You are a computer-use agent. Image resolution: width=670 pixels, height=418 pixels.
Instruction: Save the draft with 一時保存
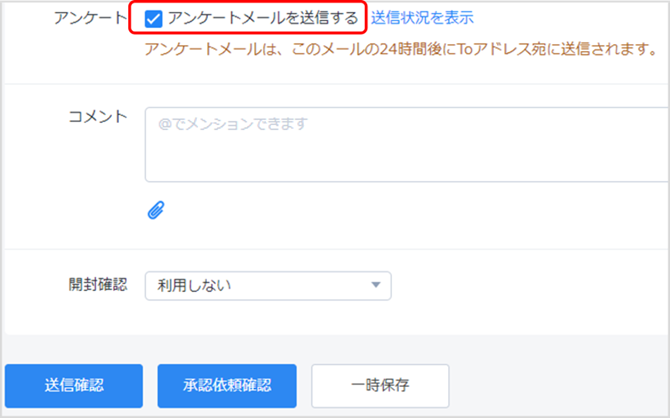pyautogui.click(x=380, y=385)
